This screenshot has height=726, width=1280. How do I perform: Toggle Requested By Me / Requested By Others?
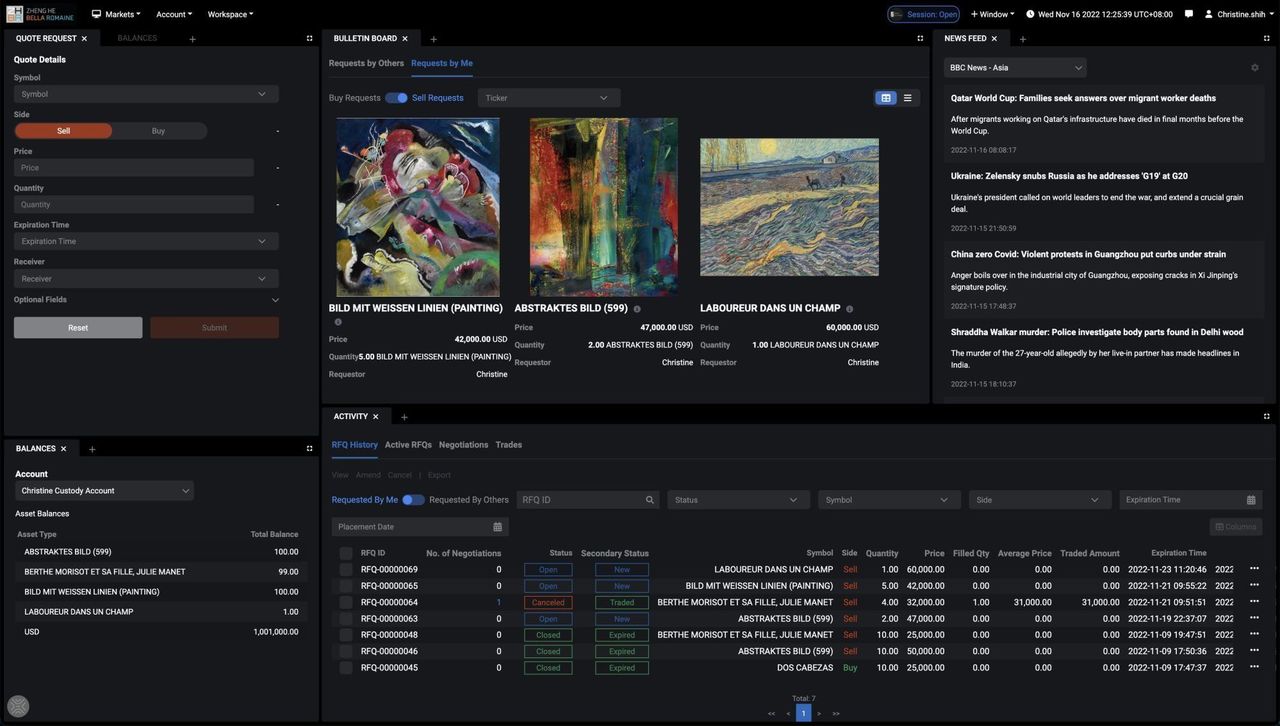point(413,500)
